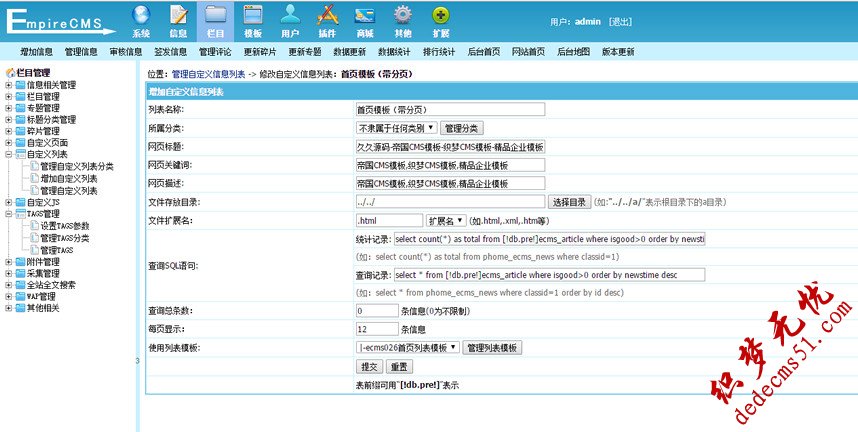Click the 重置 reset button
Viewport: 858px width, 432px height.
click(x=399, y=367)
